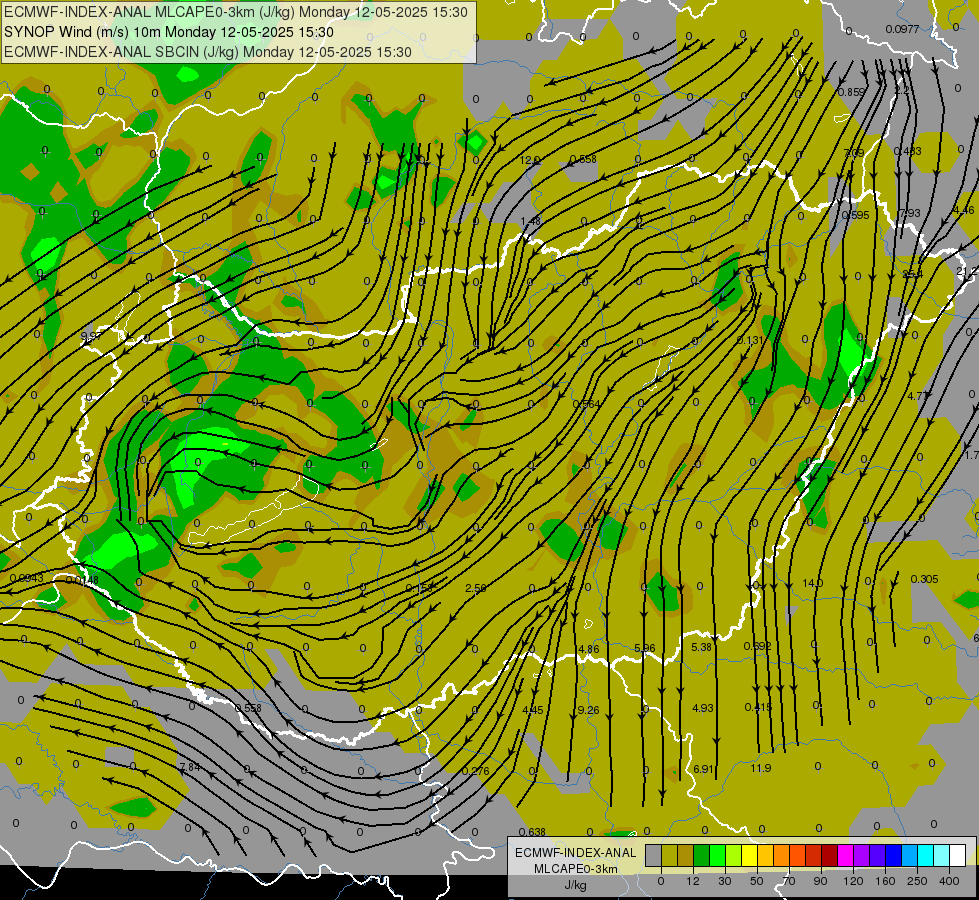Screen dimensions: 979x900
Task: Click the SBCIN header line
Action: [208, 52]
